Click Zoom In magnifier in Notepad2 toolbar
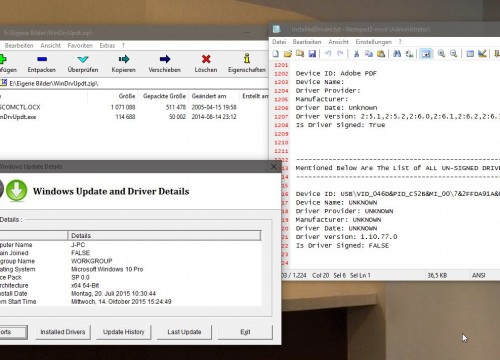The height and width of the screenshot is (360, 500). [441, 53]
